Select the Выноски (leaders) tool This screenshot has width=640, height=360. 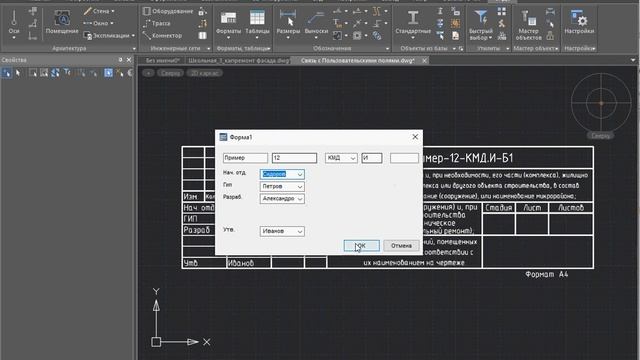(x=316, y=24)
